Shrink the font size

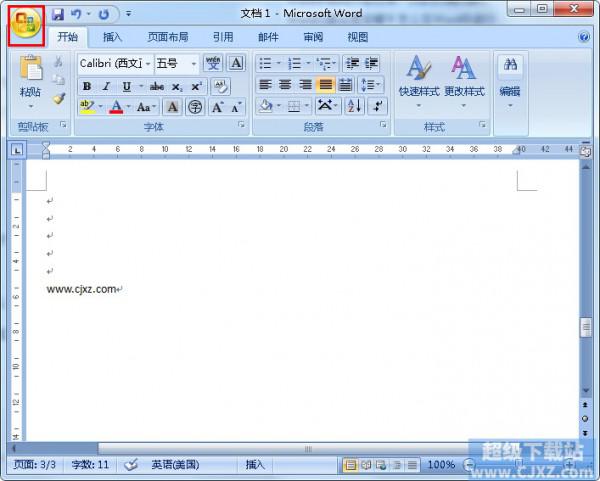[236, 107]
